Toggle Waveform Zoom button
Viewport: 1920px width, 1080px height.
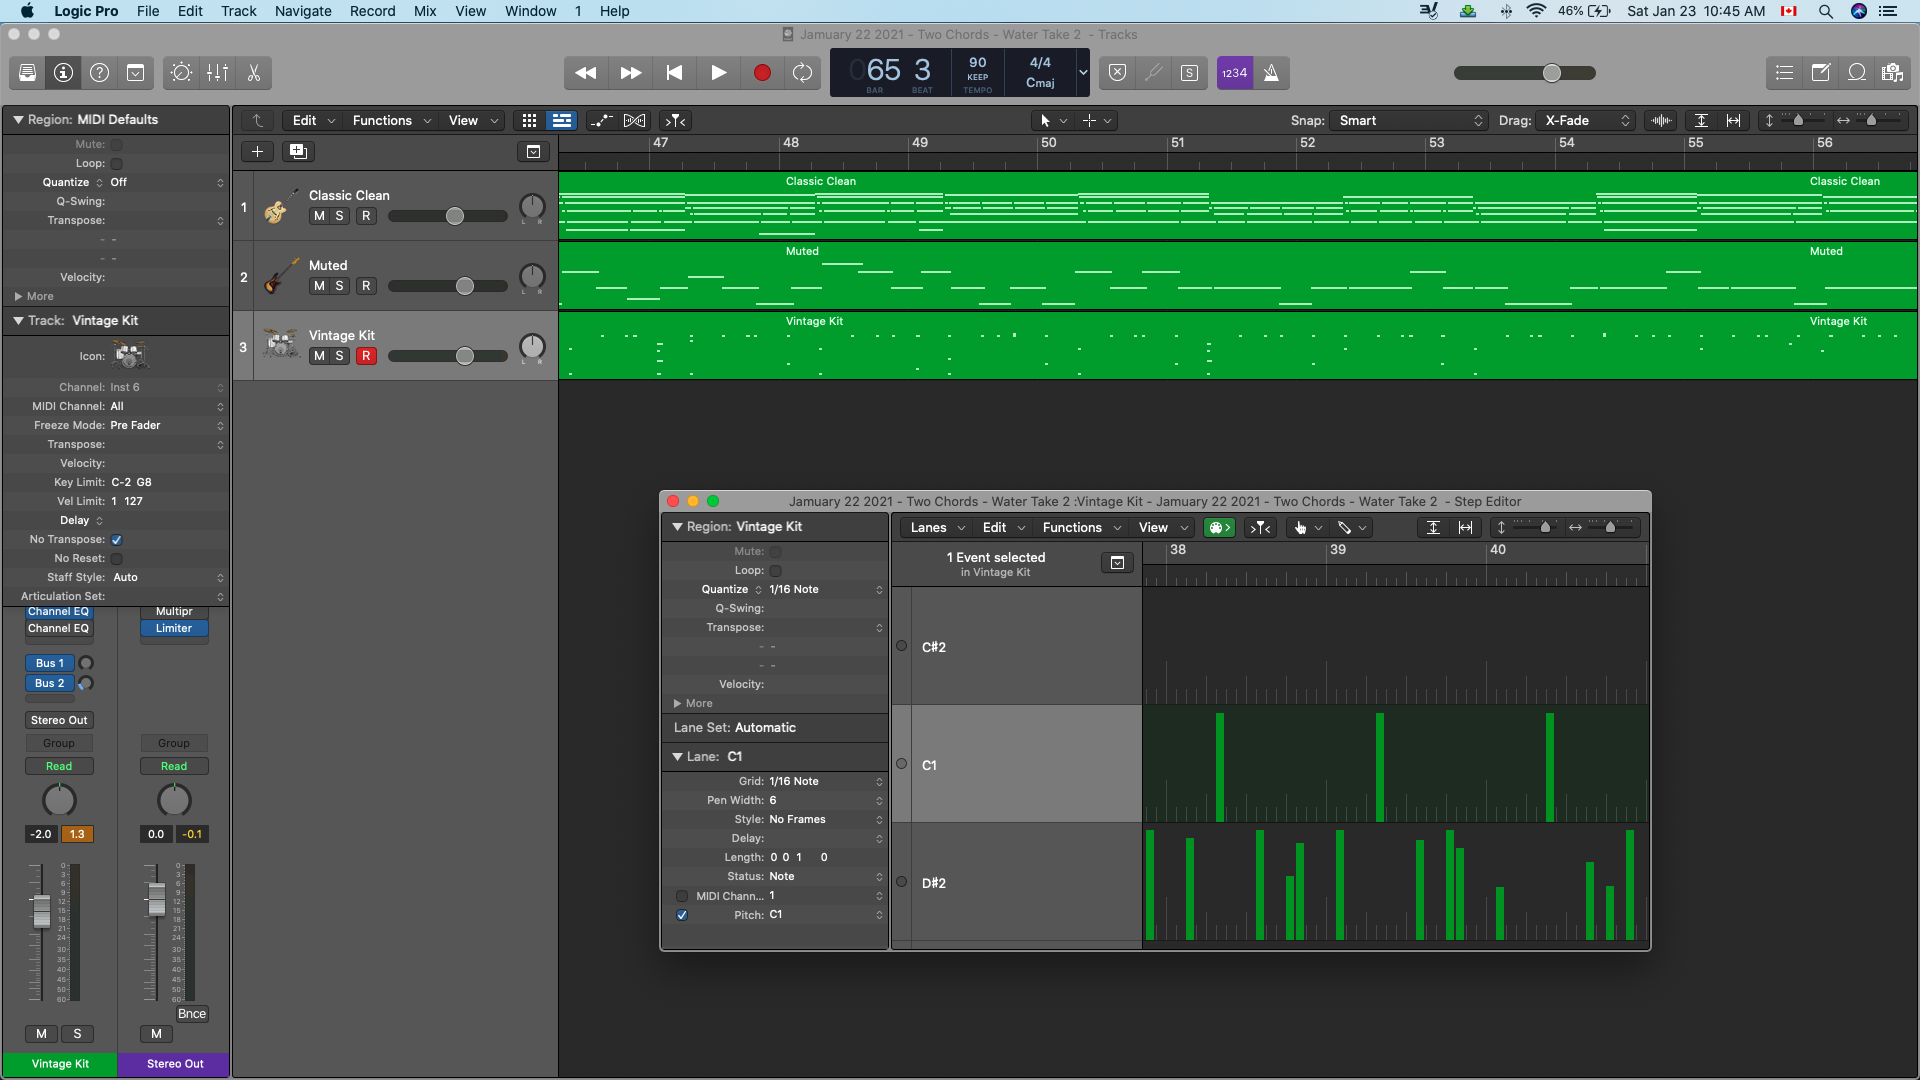point(1661,121)
